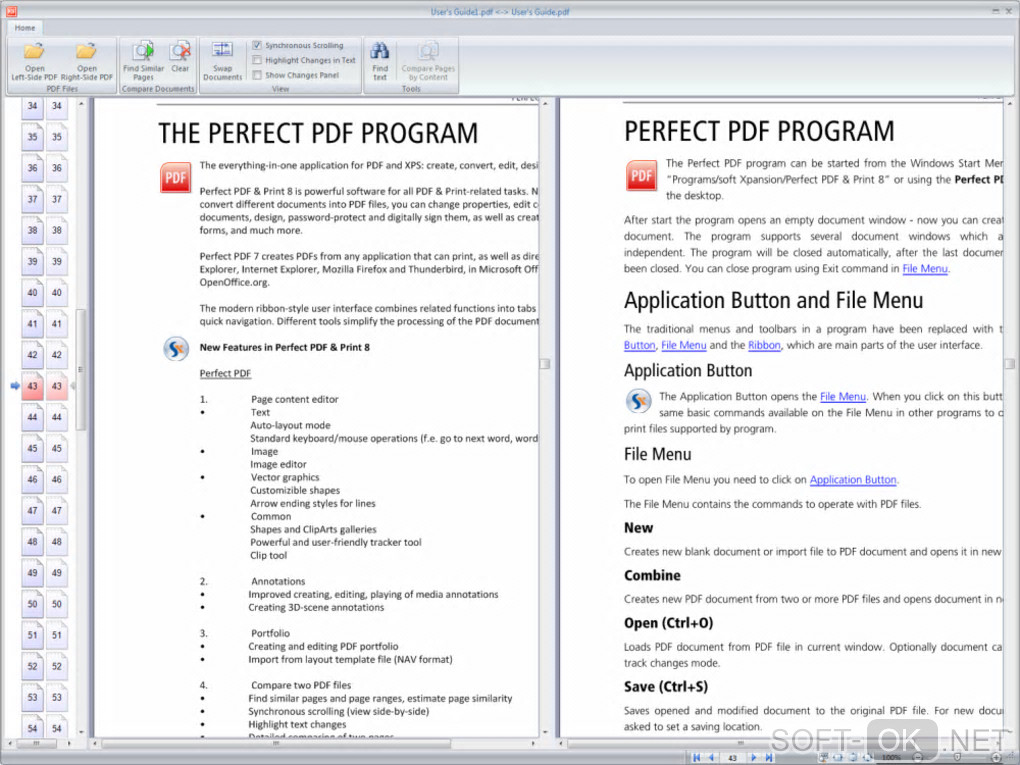Go to previous page in status bar

[711, 757]
